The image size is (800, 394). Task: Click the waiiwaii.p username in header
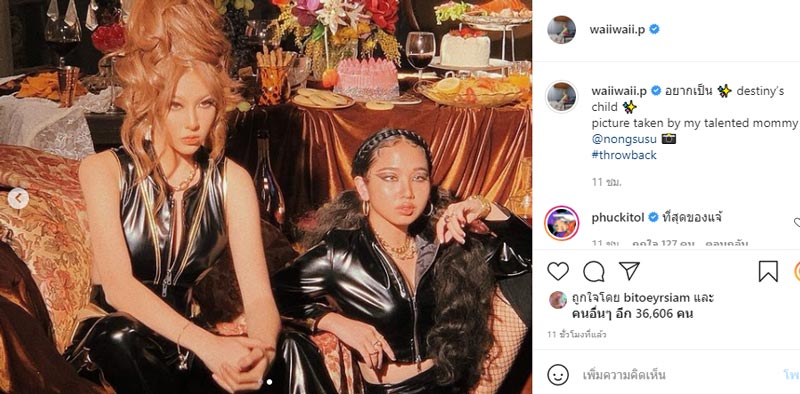[617, 30]
